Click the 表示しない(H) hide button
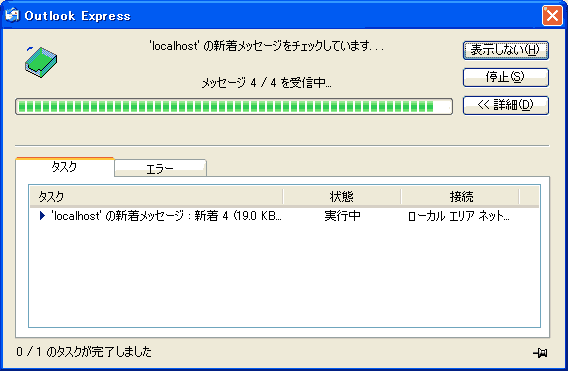 click(506, 50)
